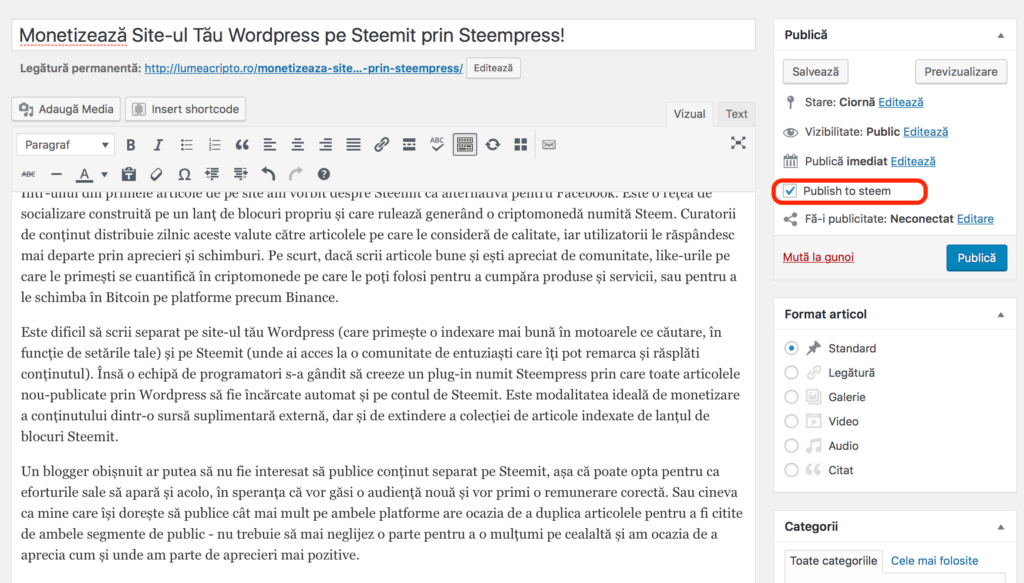The image size is (1024, 583).
Task: Open the text color picker arrow
Action: (x=104, y=175)
